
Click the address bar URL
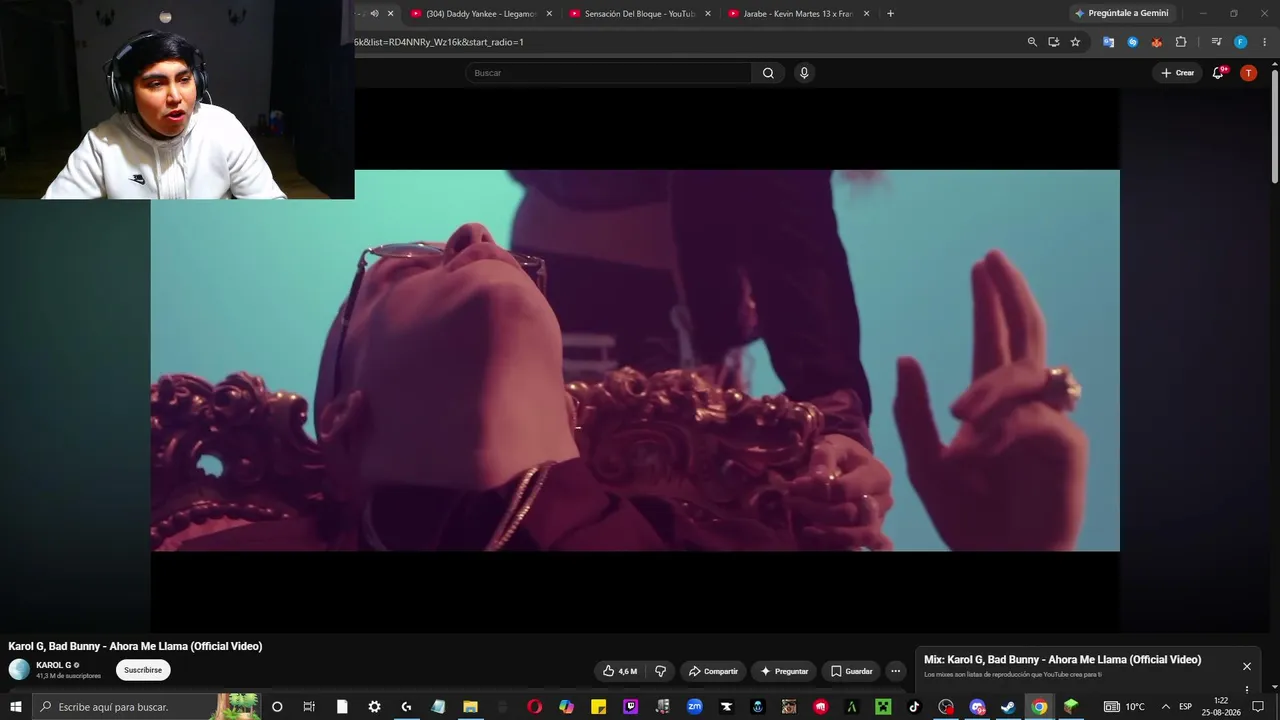(439, 42)
